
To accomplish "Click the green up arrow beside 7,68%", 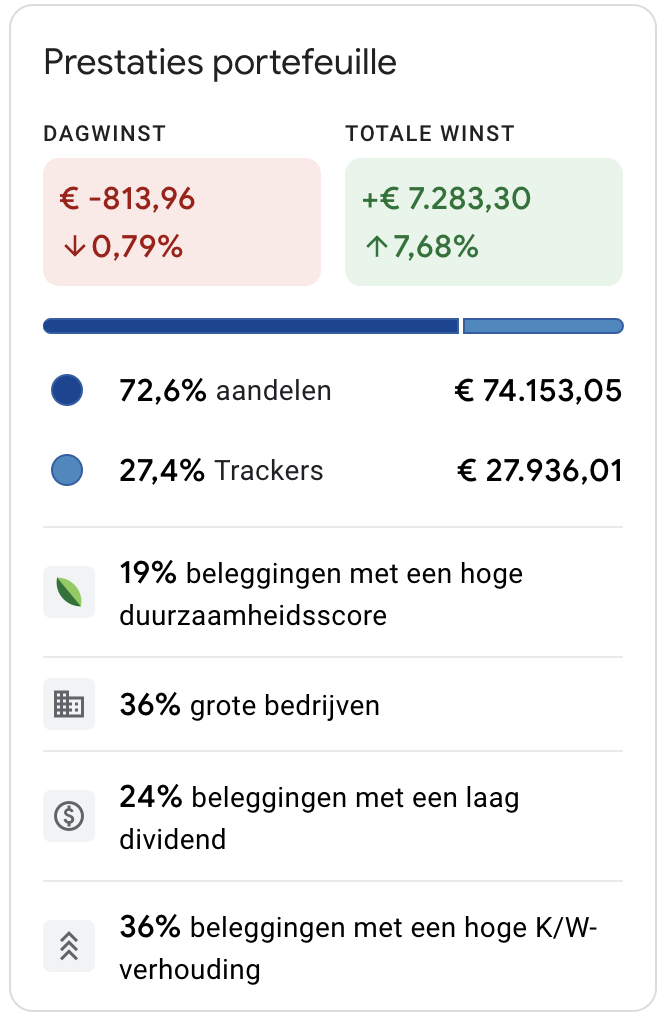I will 376,246.
